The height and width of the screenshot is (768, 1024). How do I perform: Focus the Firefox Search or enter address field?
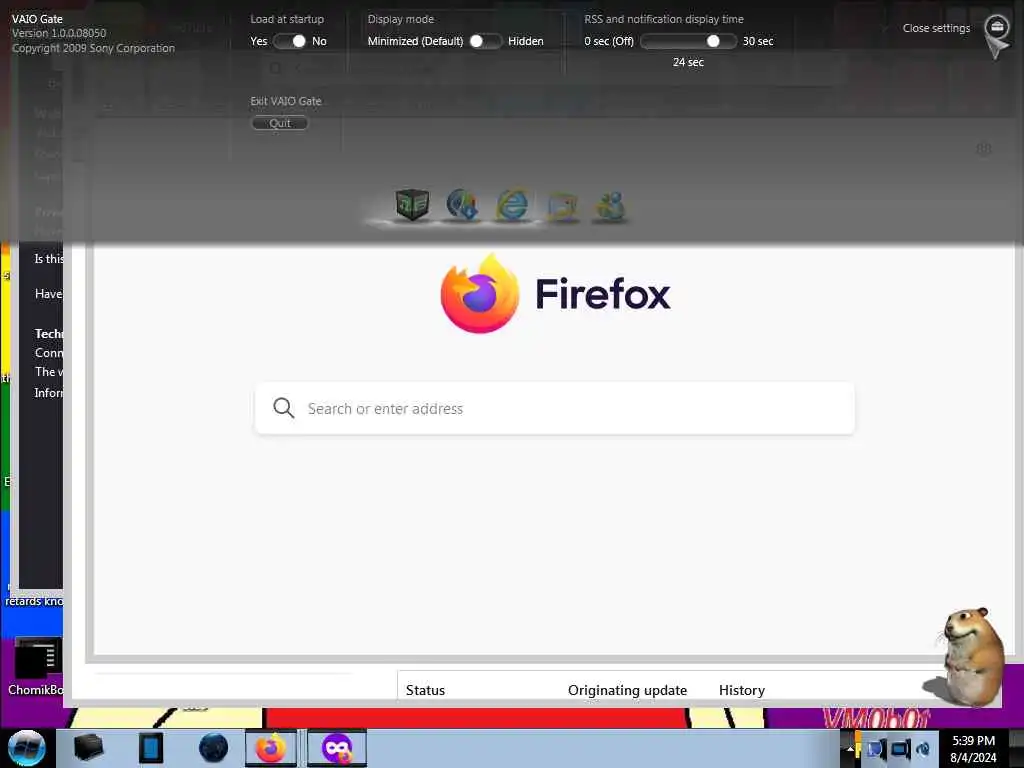(554, 408)
